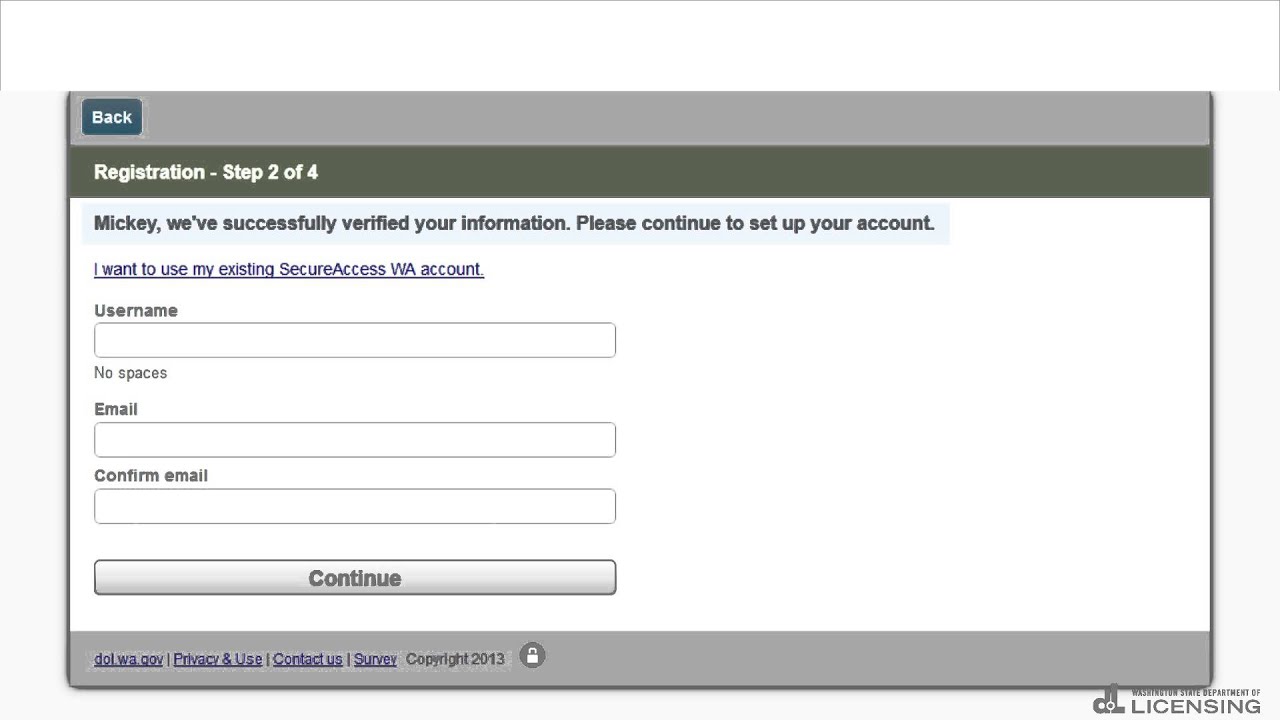Select the Confirm email input field
The height and width of the screenshot is (720, 1280).
click(x=355, y=506)
